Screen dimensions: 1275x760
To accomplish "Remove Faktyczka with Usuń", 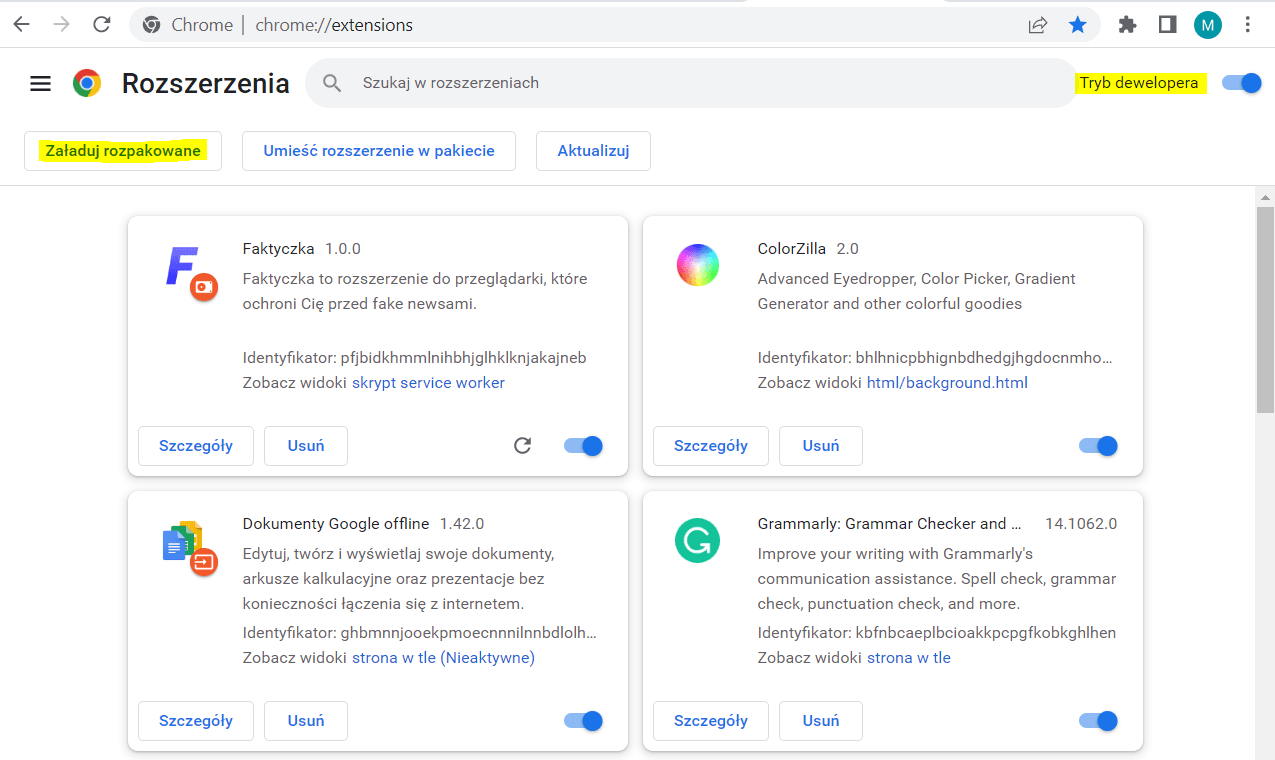I will [x=306, y=446].
